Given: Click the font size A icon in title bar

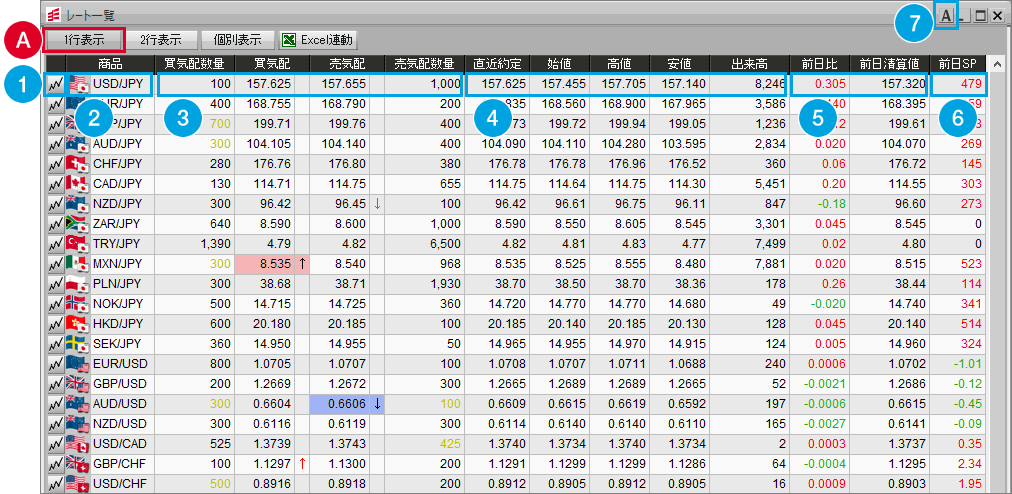Looking at the screenshot, I should pos(946,17).
